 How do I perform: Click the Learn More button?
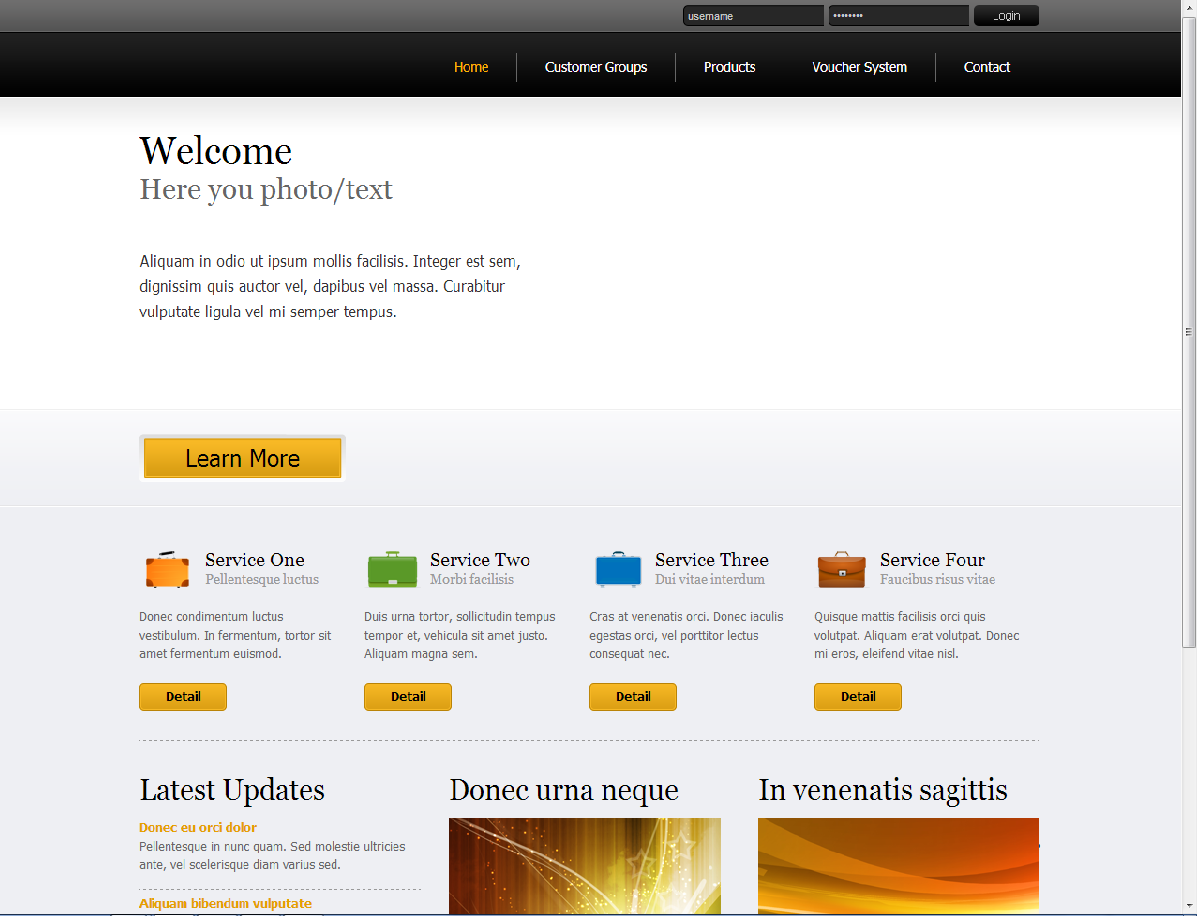coord(243,459)
